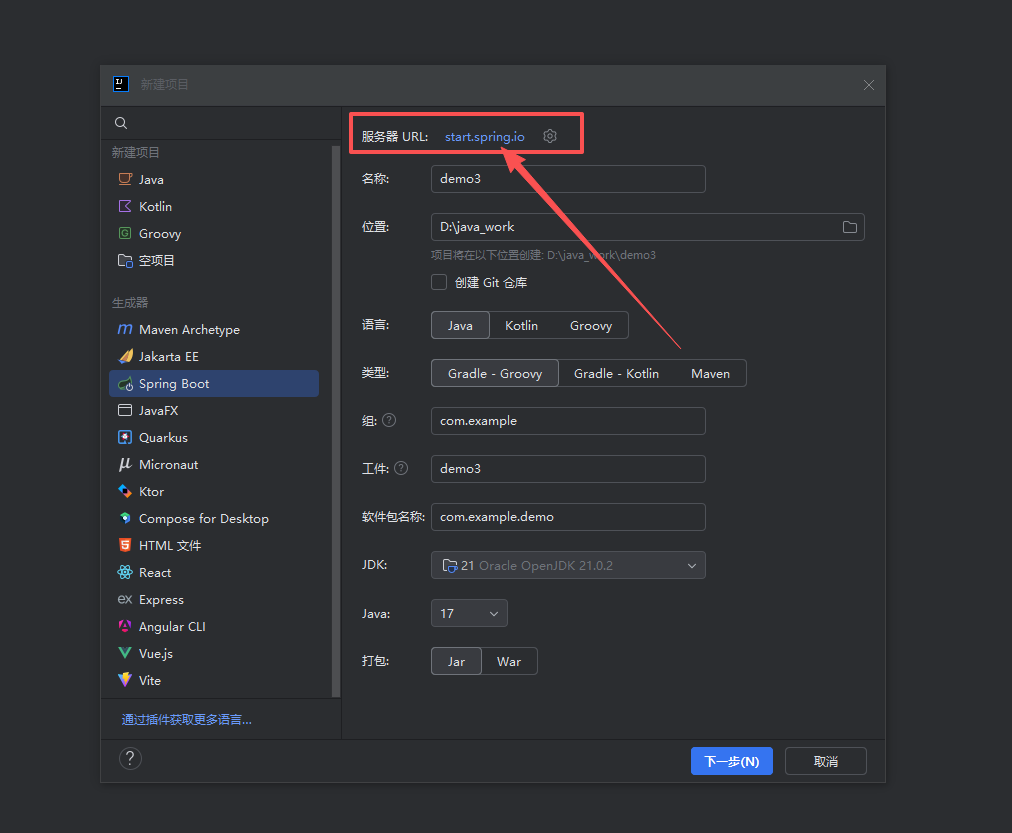Click the Vite logo icon
Image resolution: width=1012 pixels, height=833 pixels.
(x=125, y=679)
